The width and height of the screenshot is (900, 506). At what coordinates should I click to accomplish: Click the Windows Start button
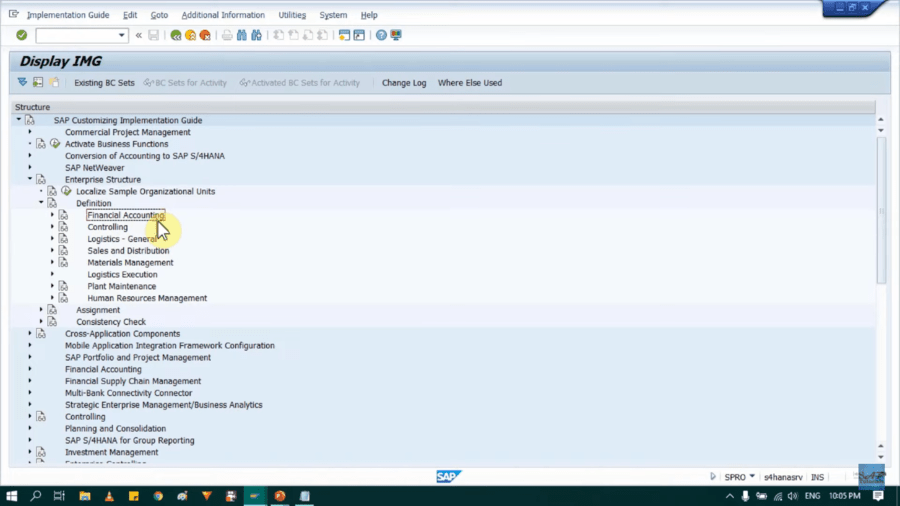pos(11,496)
